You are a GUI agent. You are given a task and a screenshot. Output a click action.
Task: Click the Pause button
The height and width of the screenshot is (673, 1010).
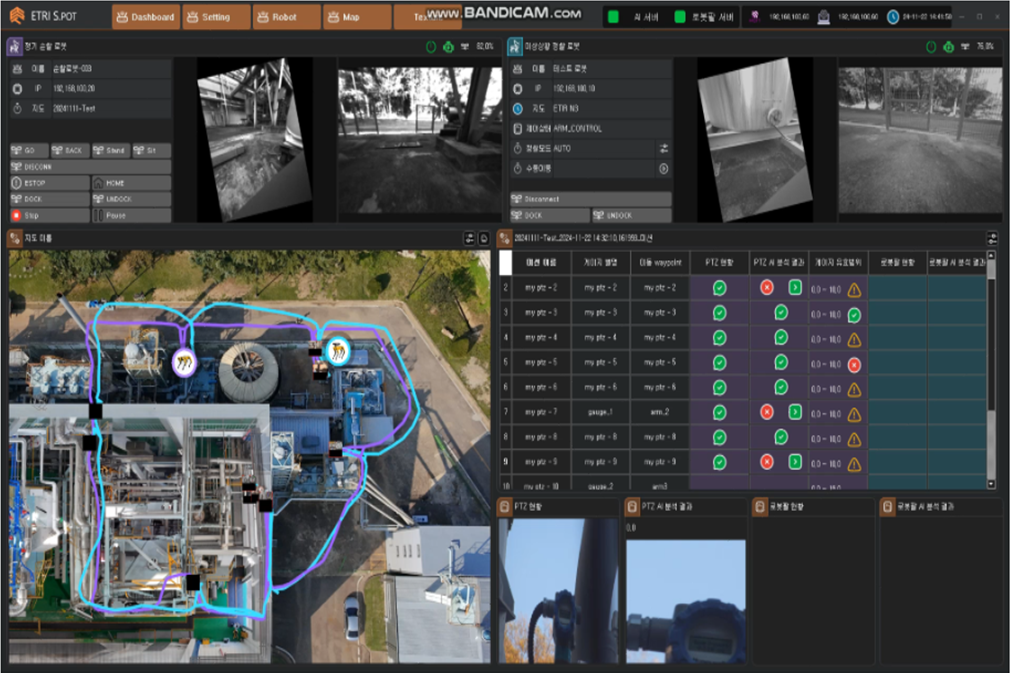(x=131, y=216)
